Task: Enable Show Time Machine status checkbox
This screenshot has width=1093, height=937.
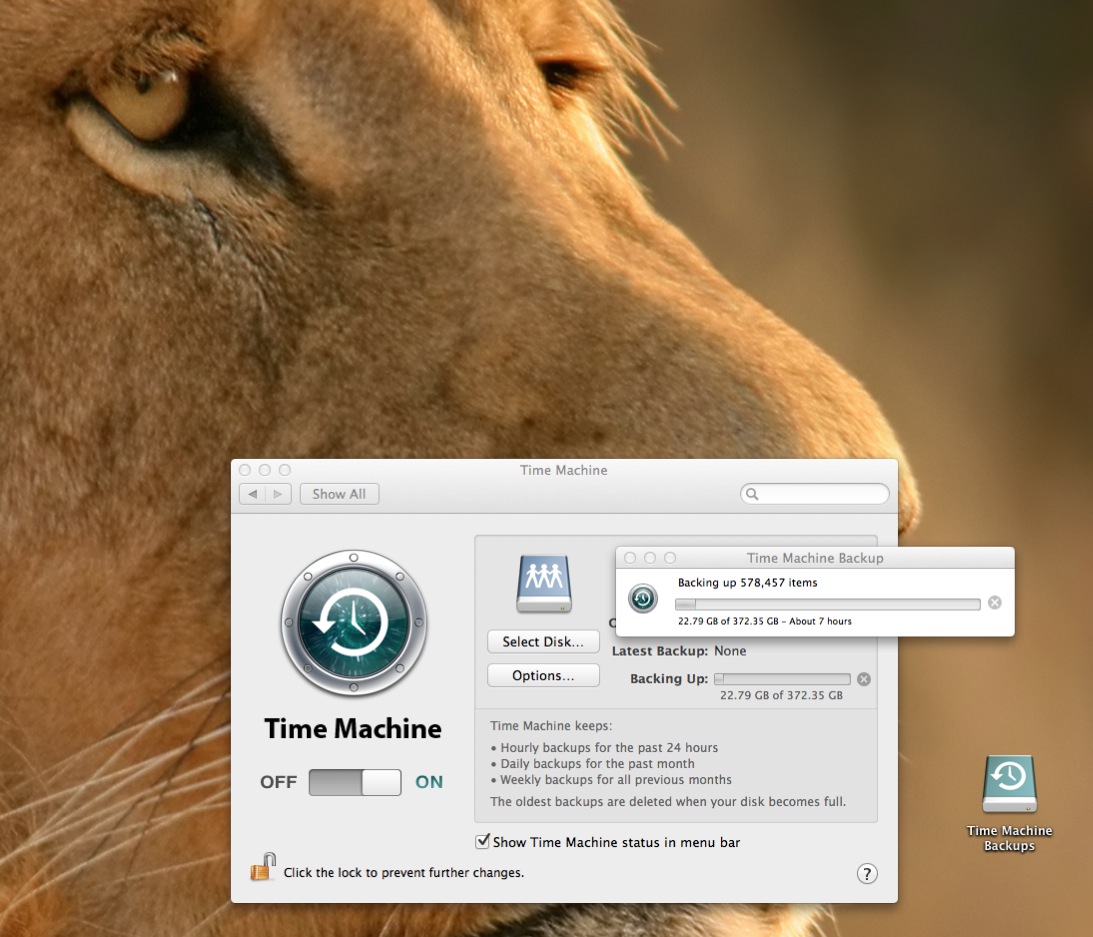Action: [483, 842]
